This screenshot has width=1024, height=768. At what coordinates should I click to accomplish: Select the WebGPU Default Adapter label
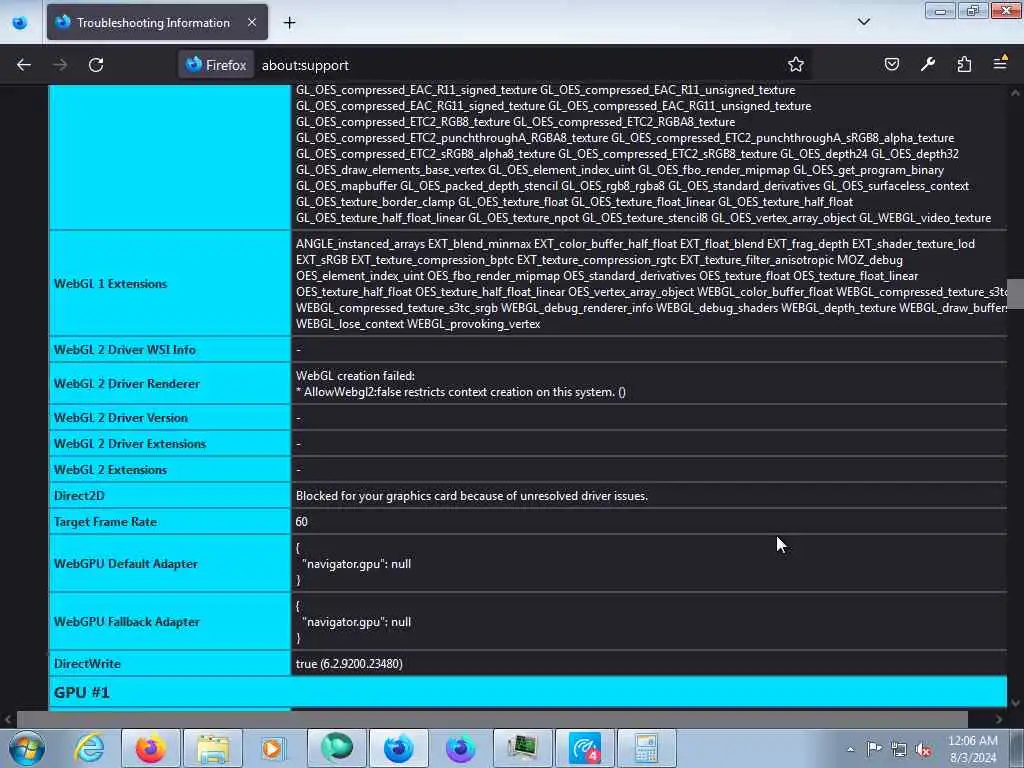pyautogui.click(x=125, y=564)
